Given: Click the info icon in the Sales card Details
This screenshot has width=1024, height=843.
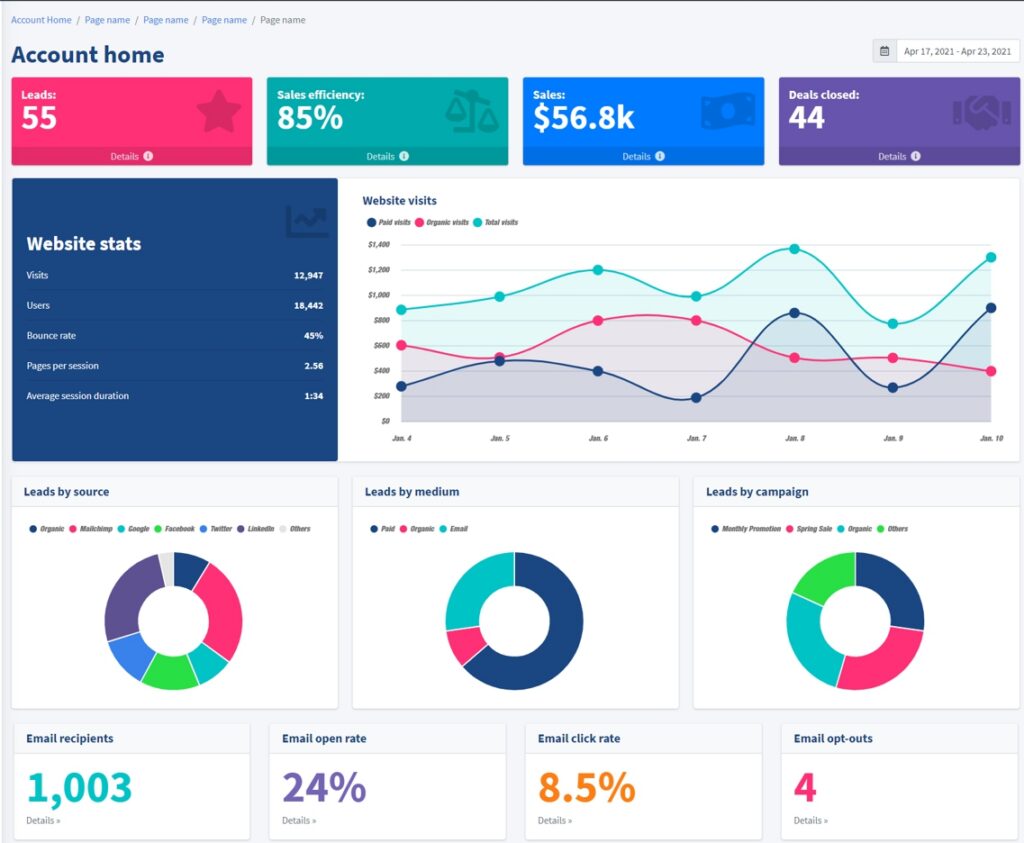Looking at the screenshot, I should (x=660, y=156).
